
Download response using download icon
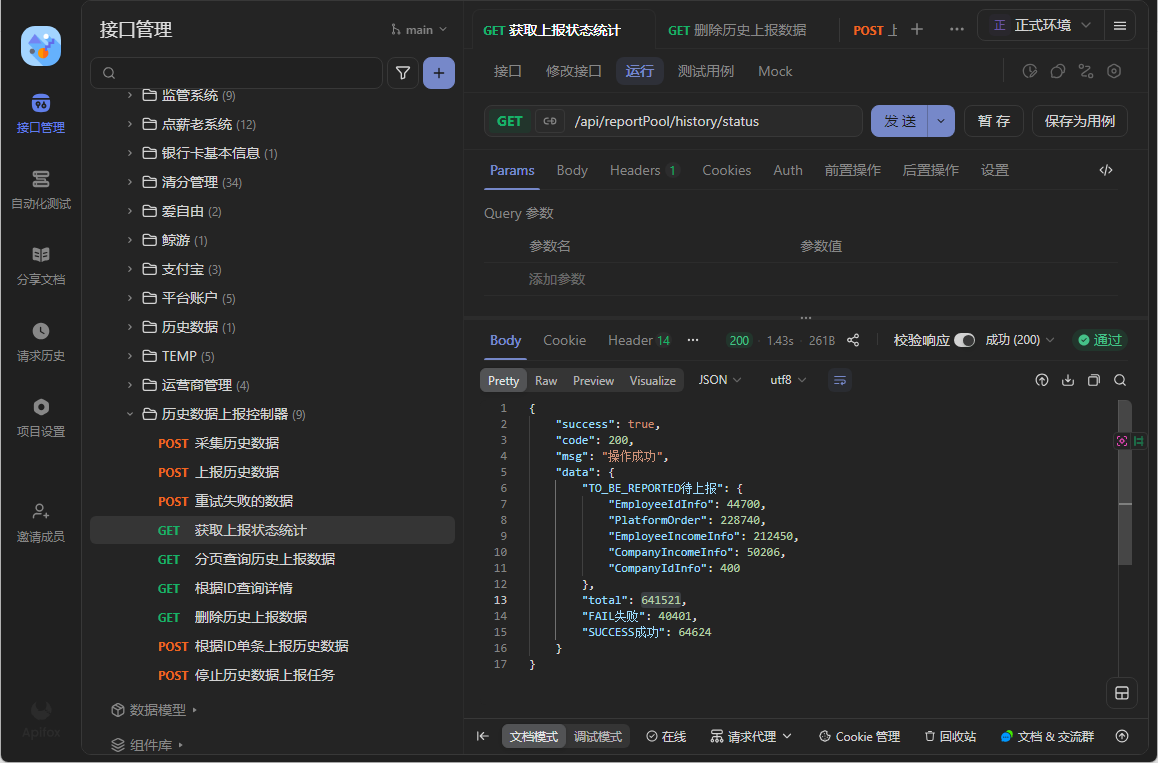pyautogui.click(x=1068, y=380)
